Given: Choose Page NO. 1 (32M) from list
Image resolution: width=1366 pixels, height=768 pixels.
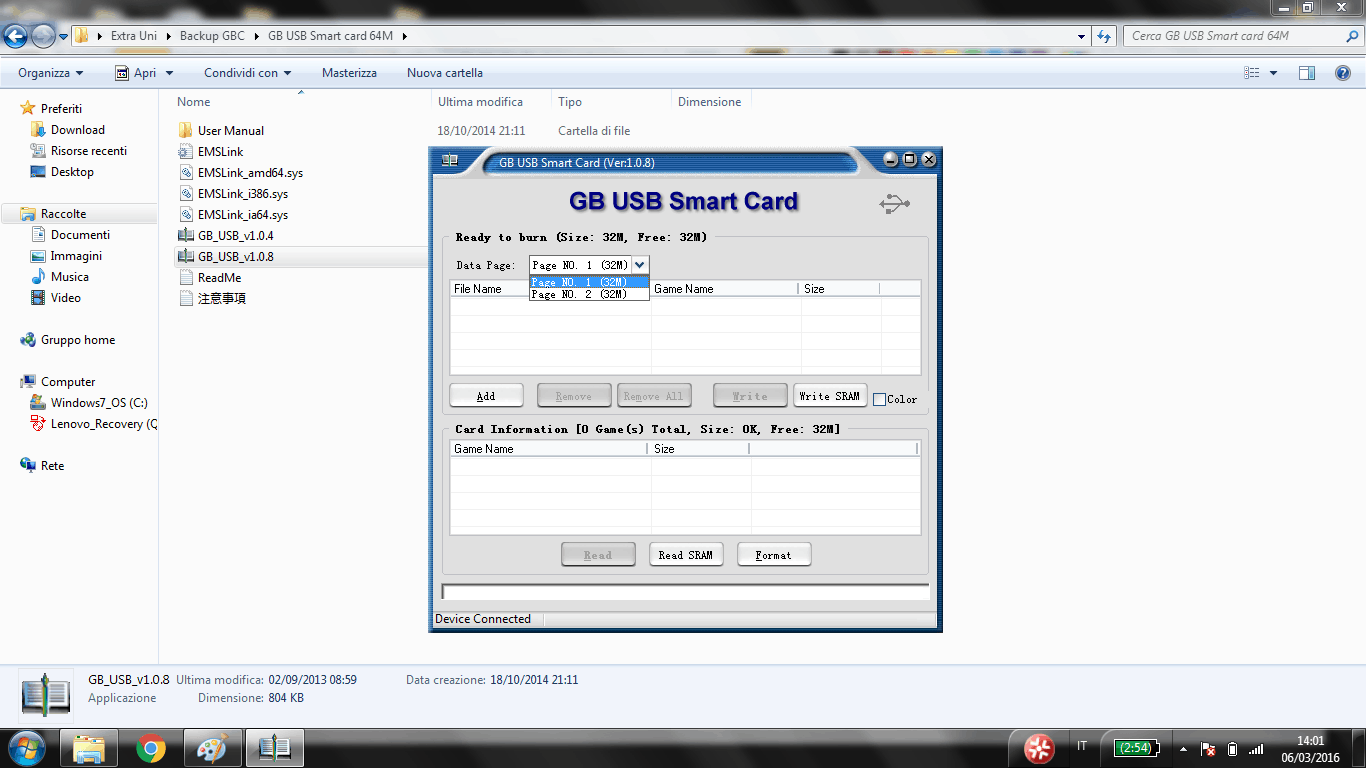Looking at the screenshot, I should pyautogui.click(x=589, y=282).
